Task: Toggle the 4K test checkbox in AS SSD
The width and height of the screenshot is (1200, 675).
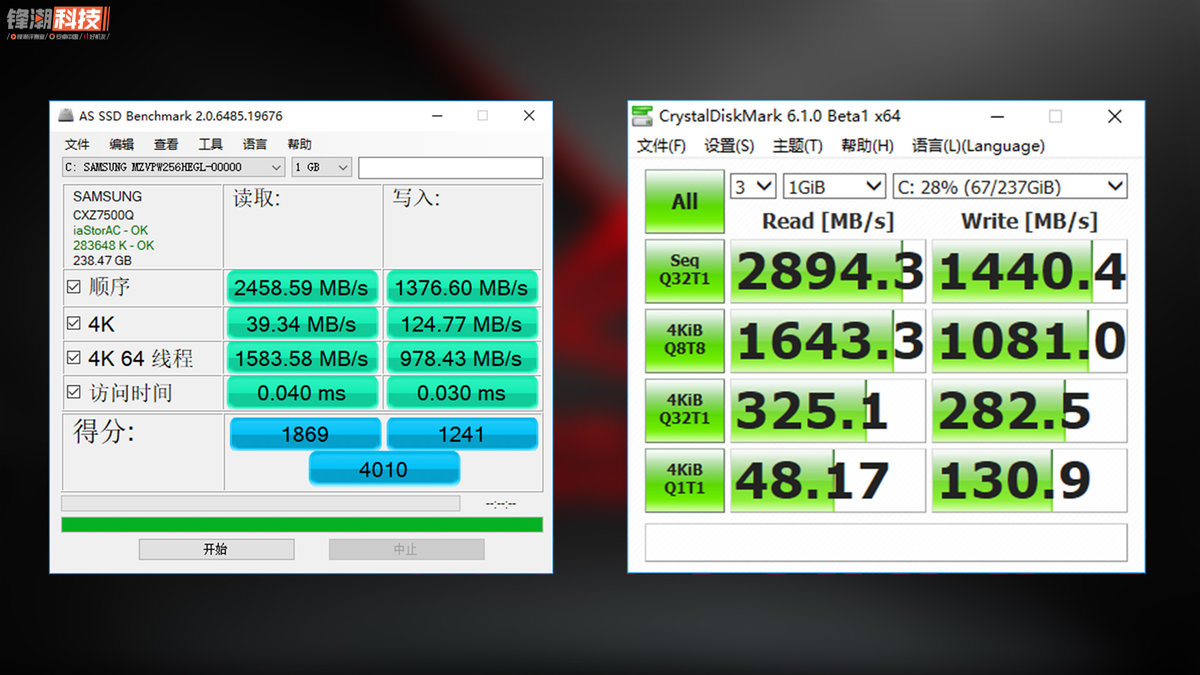Action: (x=73, y=324)
